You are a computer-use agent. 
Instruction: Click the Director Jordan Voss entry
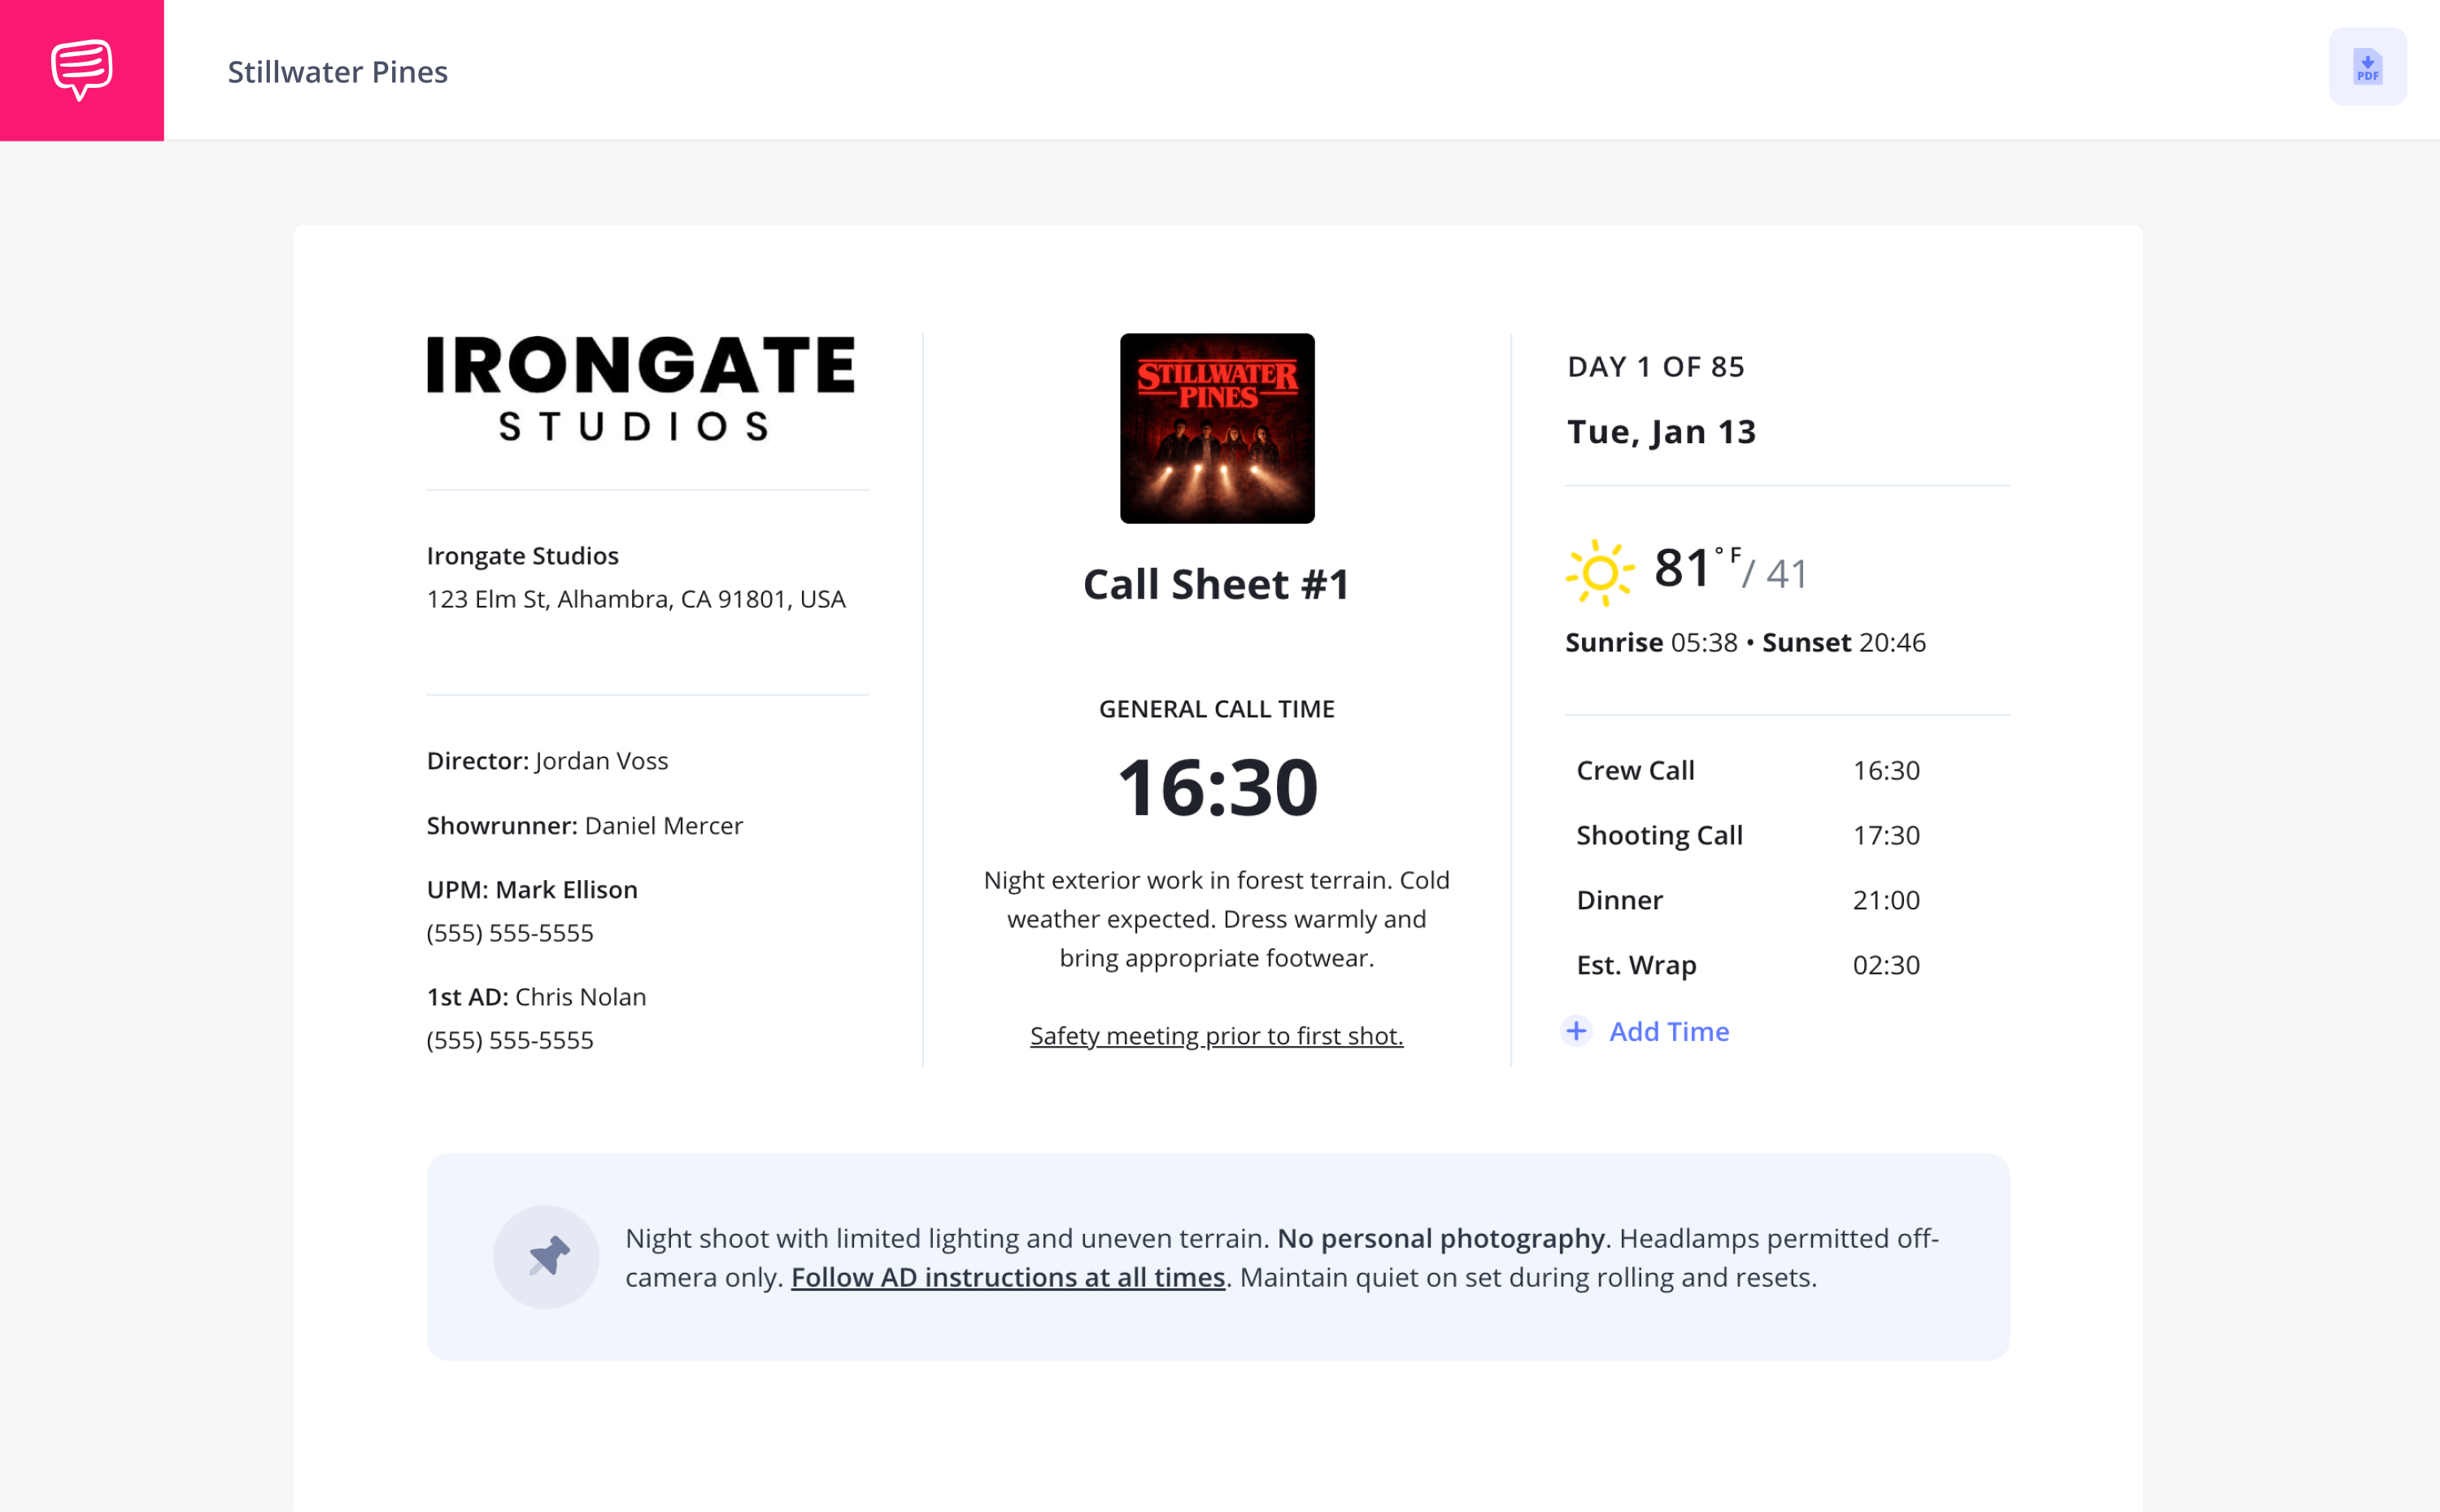[x=547, y=761]
